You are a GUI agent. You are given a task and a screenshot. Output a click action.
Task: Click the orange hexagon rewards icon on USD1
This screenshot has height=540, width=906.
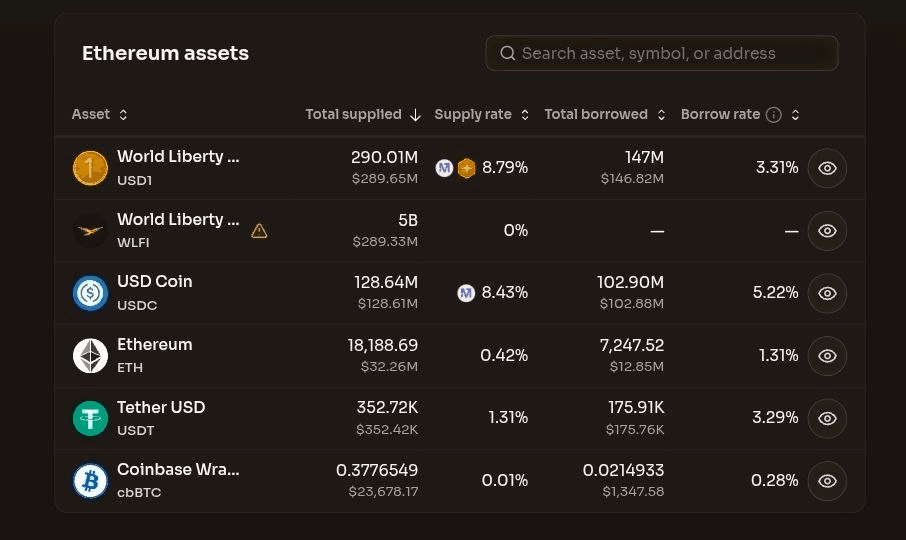click(x=466, y=168)
